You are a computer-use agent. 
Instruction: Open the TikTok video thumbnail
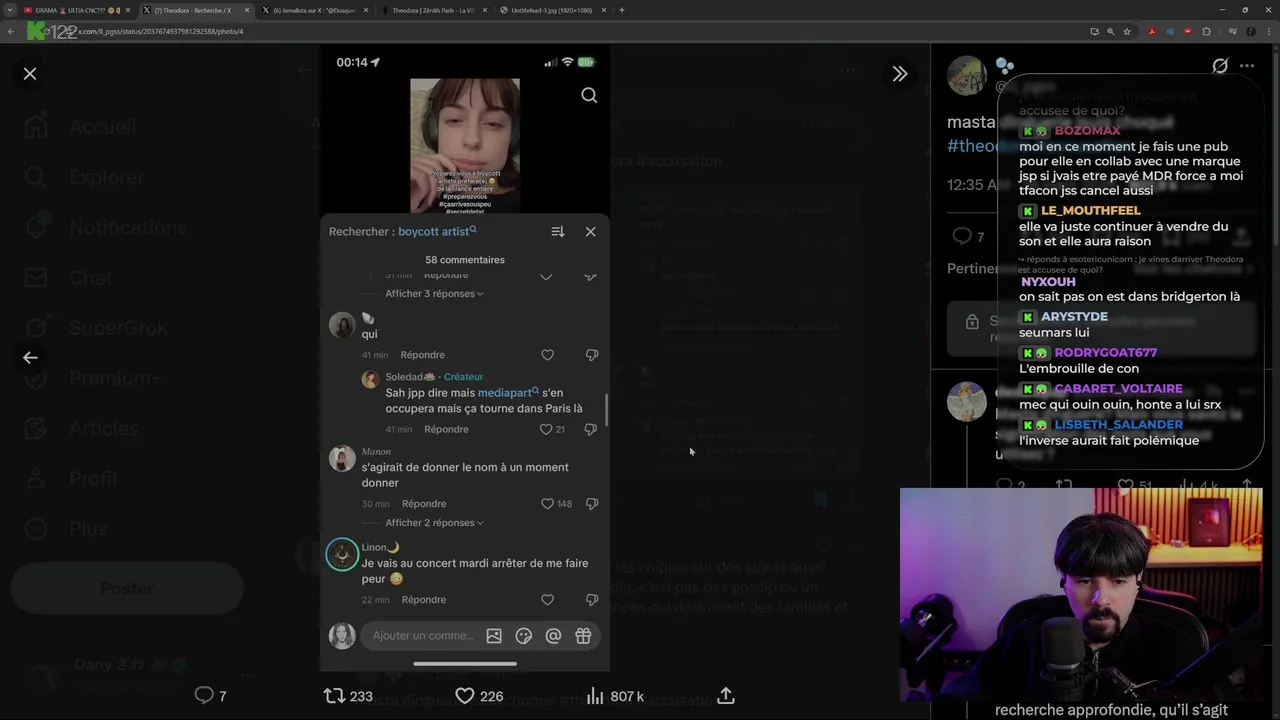tap(465, 146)
